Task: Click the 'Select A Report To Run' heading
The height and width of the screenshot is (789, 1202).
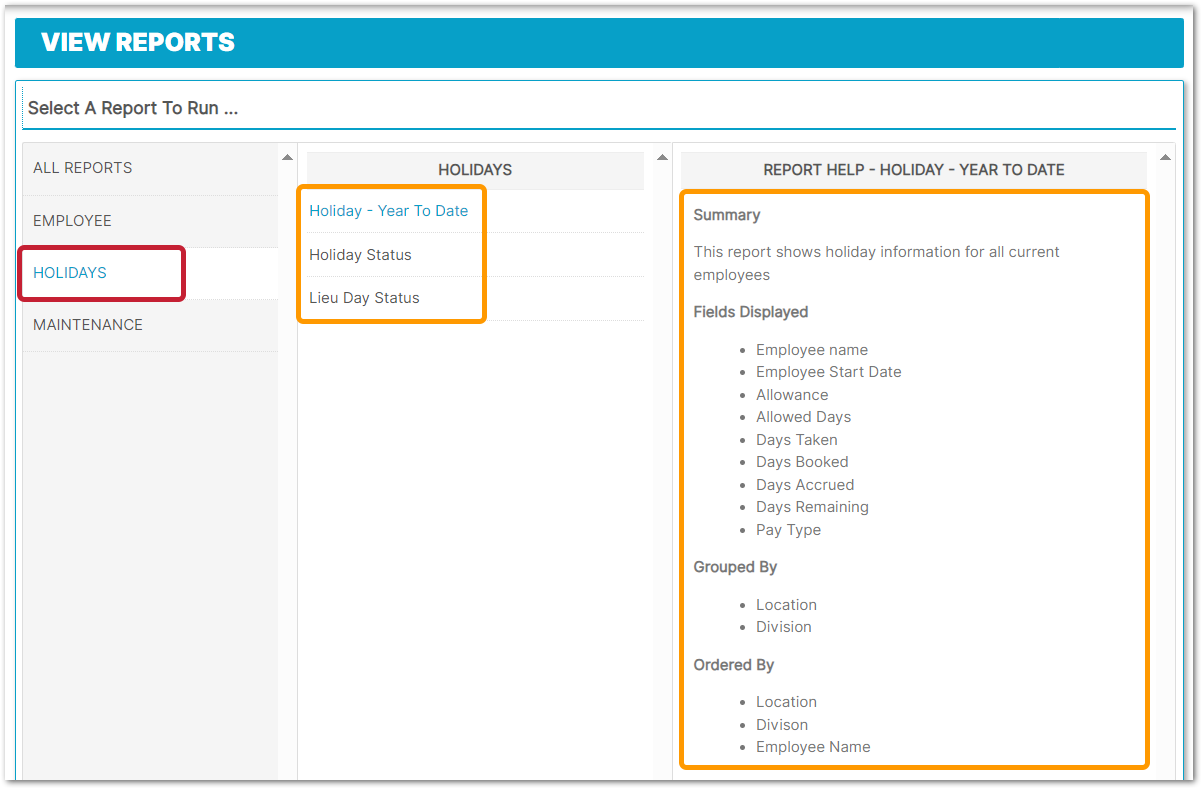Action: [x=133, y=108]
